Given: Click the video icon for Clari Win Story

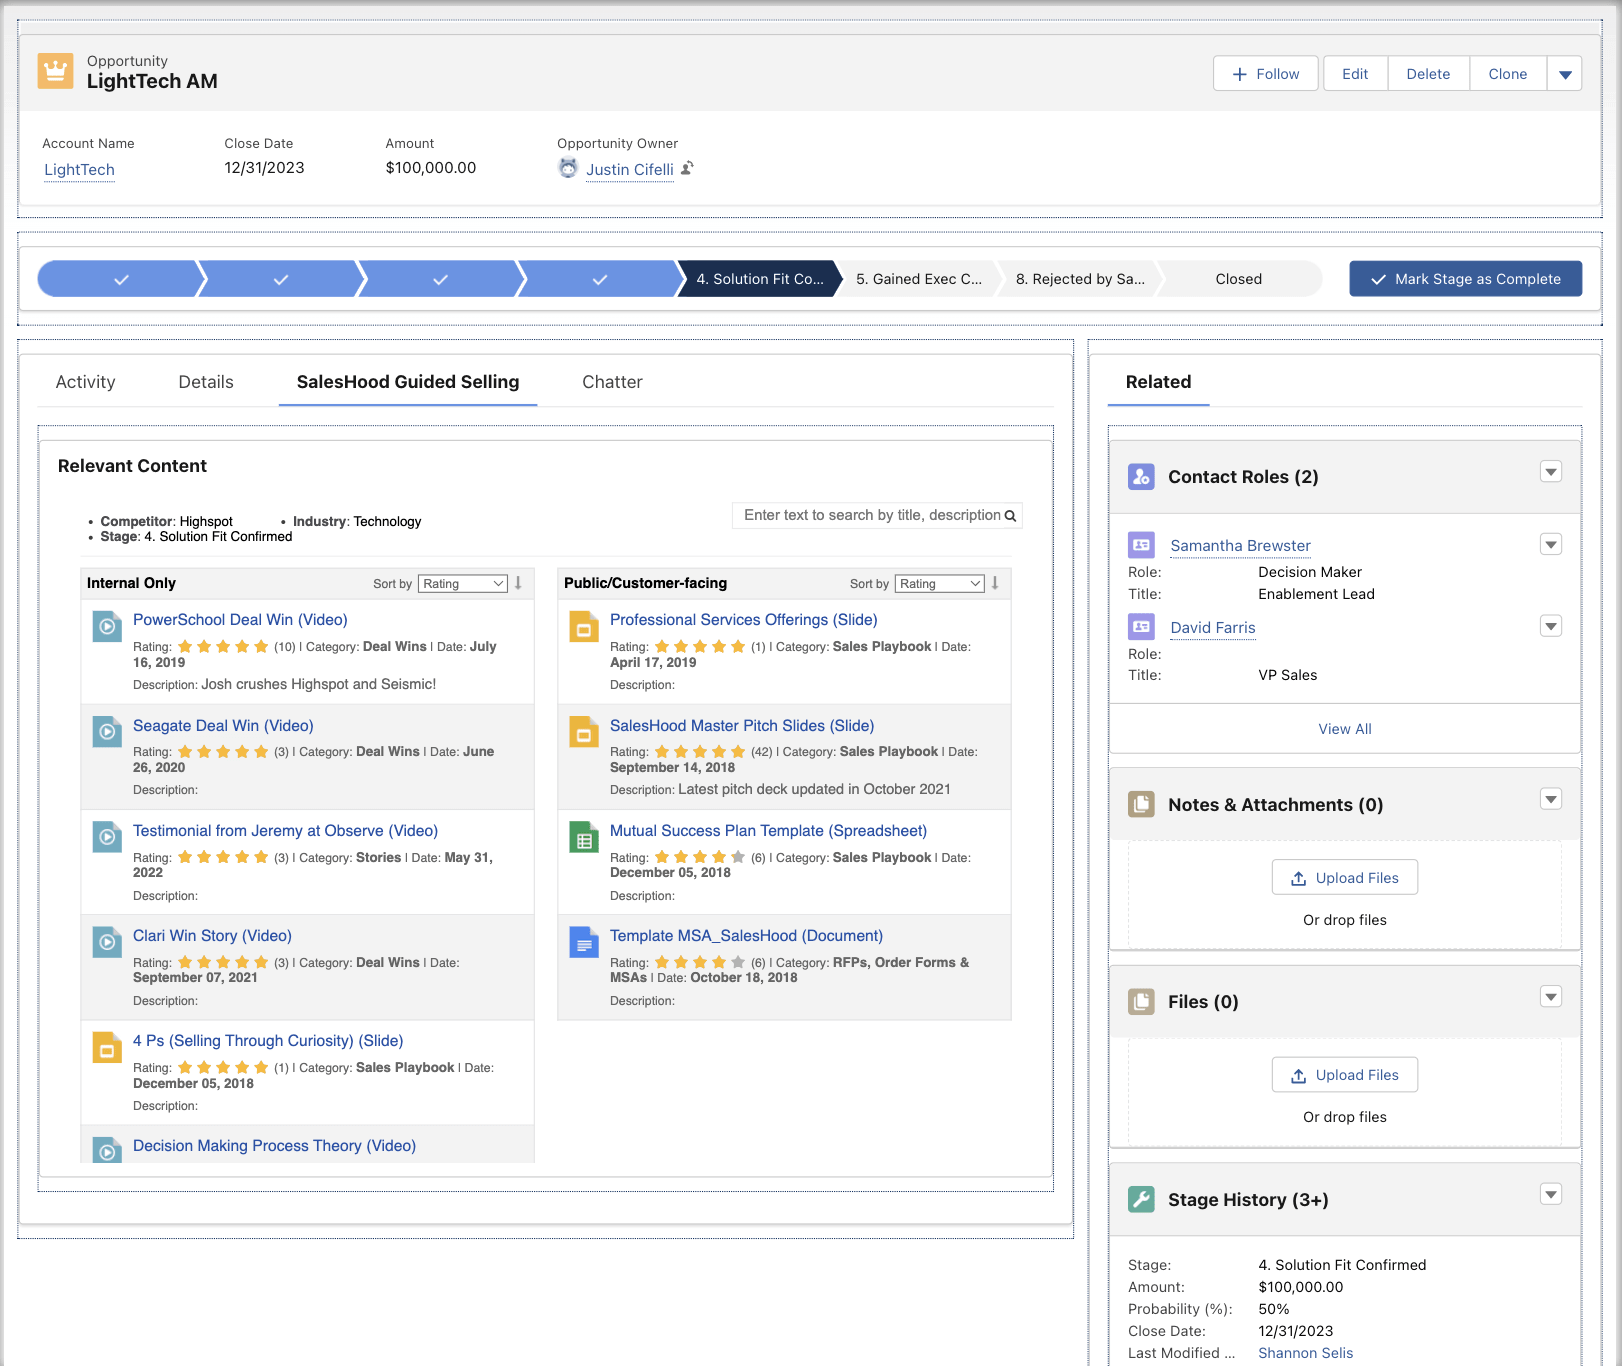Looking at the screenshot, I should tap(107, 941).
